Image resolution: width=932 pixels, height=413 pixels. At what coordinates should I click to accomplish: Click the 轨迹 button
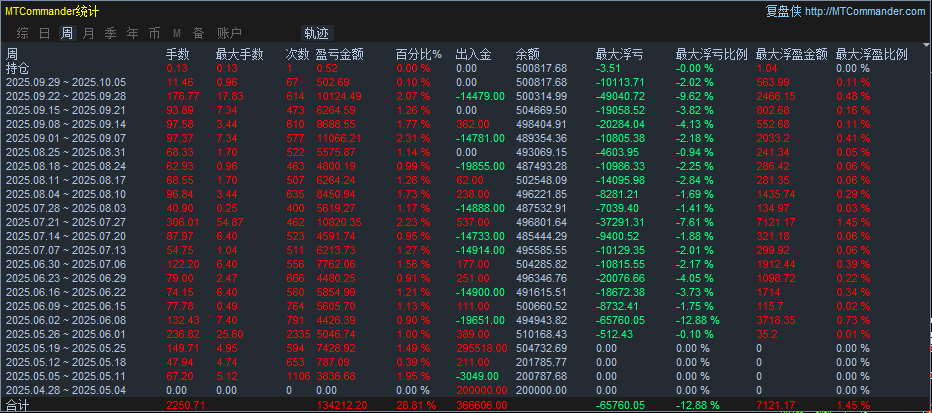pyautogui.click(x=317, y=33)
